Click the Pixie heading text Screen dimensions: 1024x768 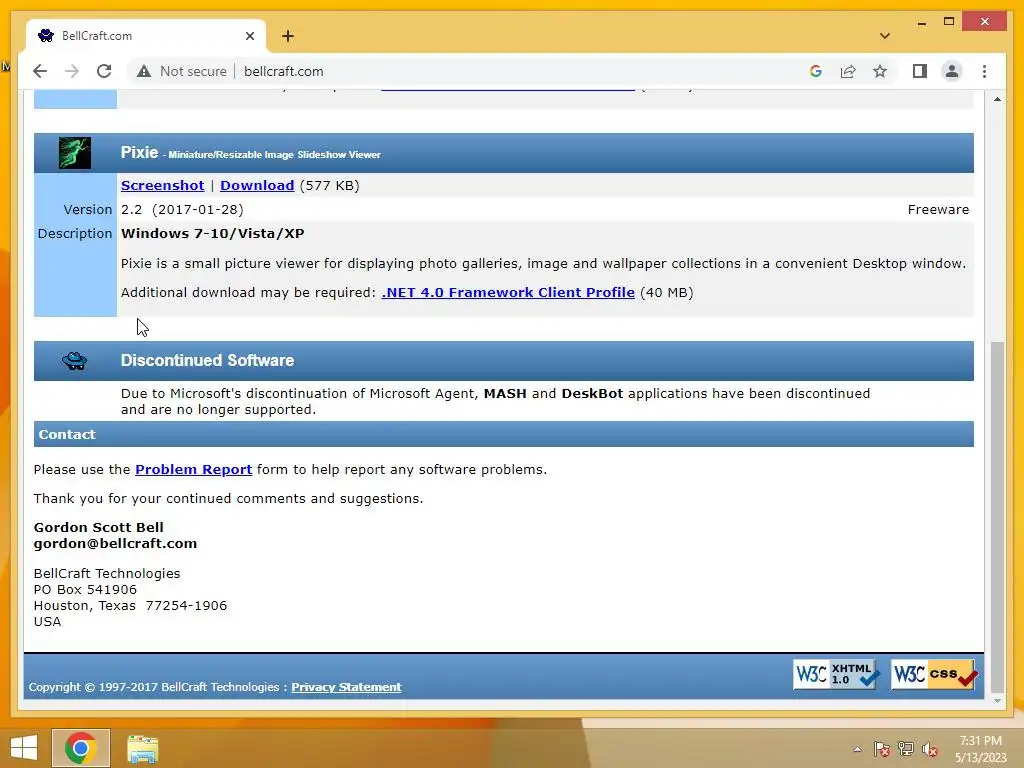139,152
